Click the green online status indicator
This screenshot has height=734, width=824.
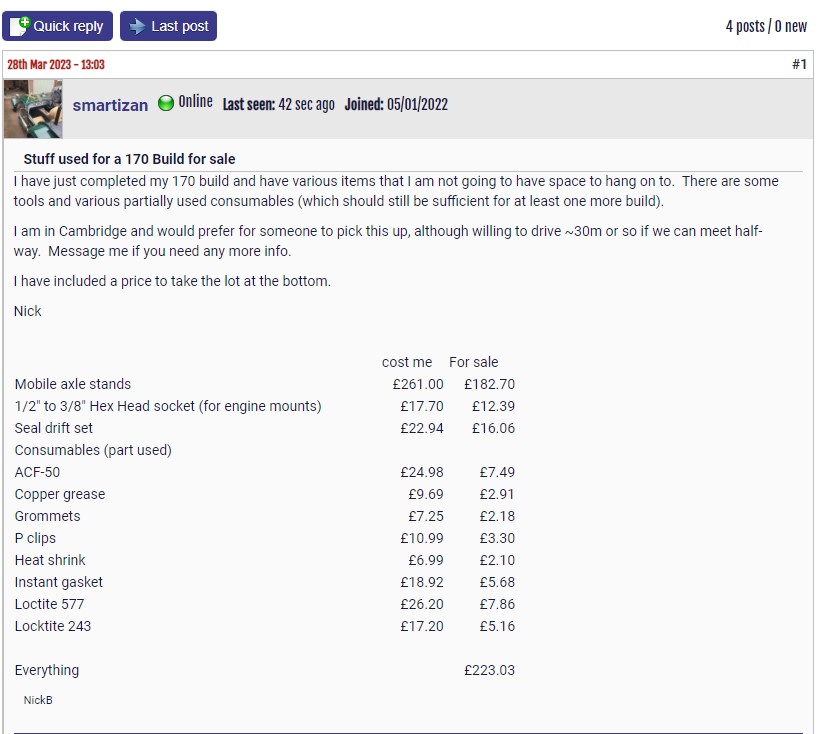(166, 103)
